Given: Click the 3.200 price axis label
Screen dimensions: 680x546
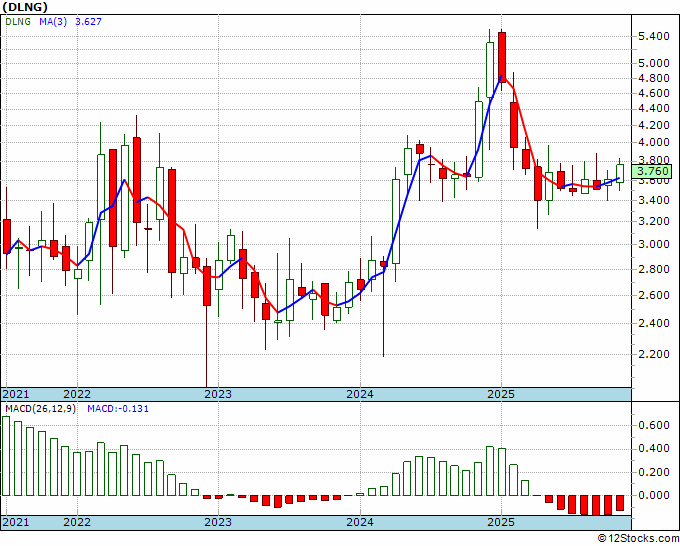Looking at the screenshot, I should (654, 221).
